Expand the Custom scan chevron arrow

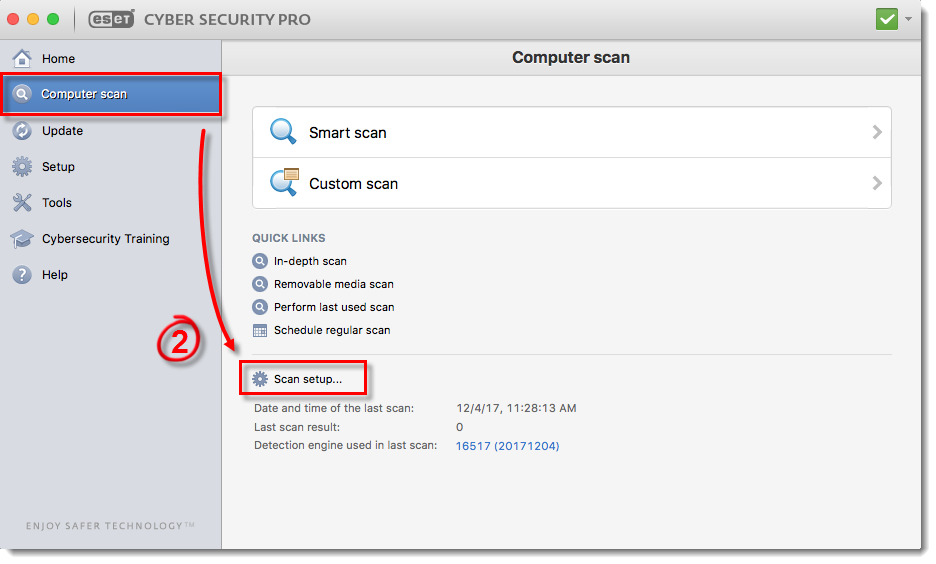point(877,183)
